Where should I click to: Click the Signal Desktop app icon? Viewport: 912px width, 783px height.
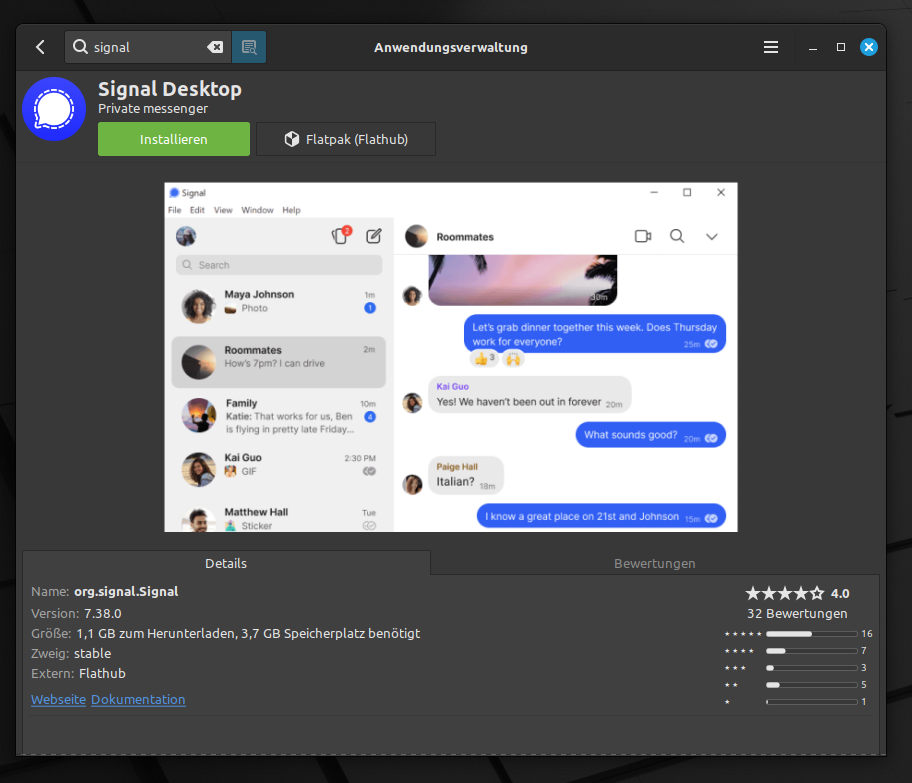54,109
